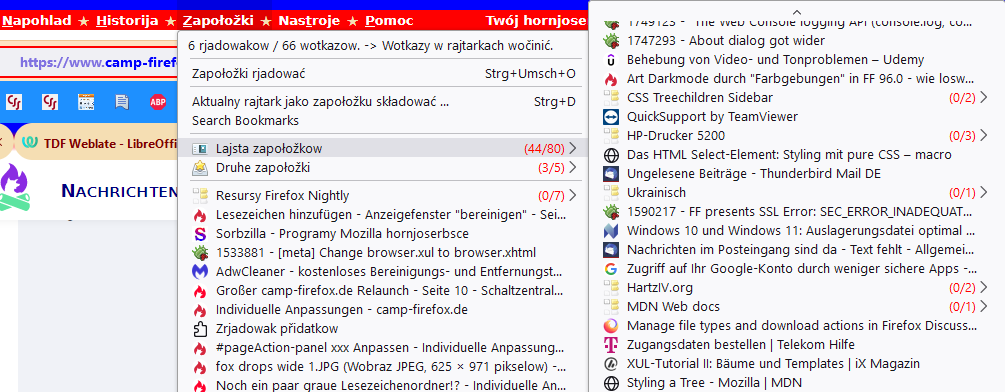
Task: Expand HP-Drucker 5200 folder arrow
Action: (984, 136)
